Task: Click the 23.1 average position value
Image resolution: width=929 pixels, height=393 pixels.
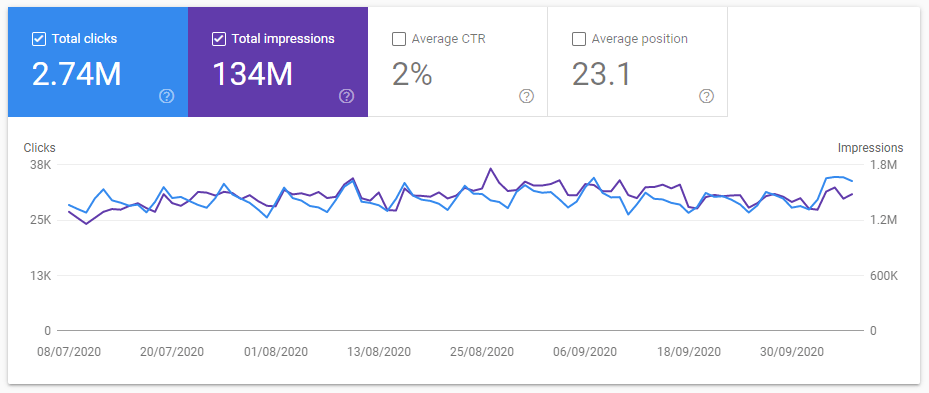Action: point(601,75)
